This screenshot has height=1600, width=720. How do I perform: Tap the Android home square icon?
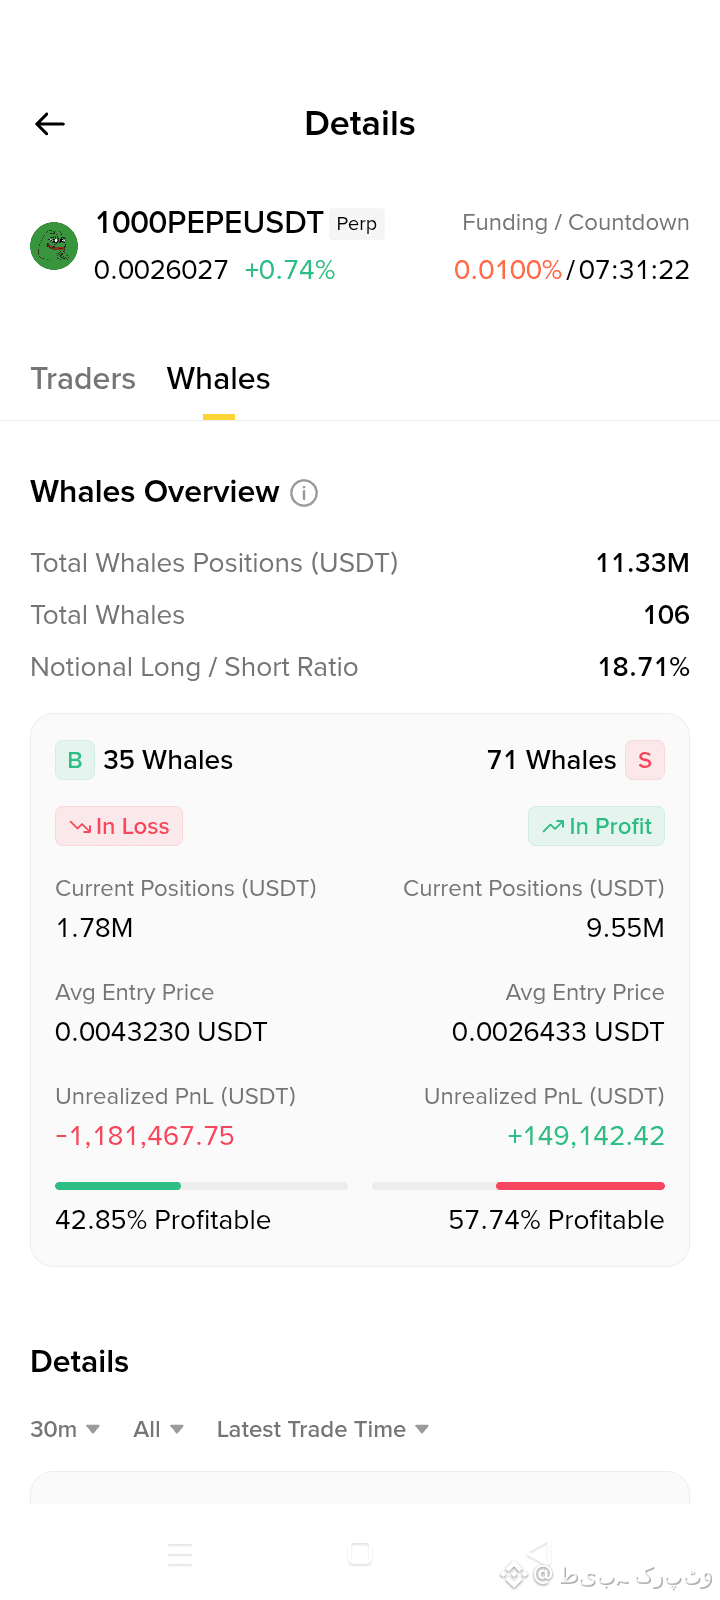(x=360, y=1553)
